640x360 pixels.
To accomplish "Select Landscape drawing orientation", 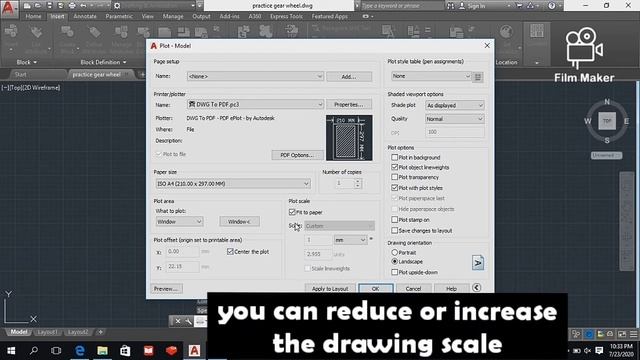I will click(x=394, y=261).
